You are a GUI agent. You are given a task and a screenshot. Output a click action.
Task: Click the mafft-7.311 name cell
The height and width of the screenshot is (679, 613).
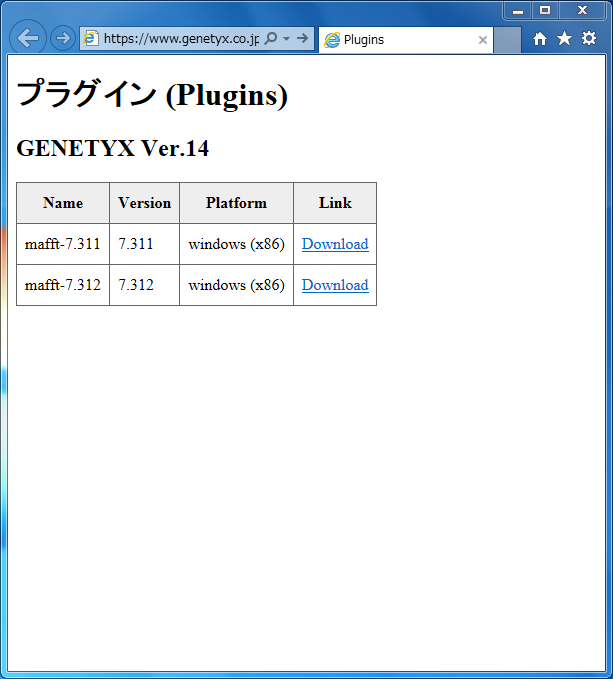click(63, 244)
